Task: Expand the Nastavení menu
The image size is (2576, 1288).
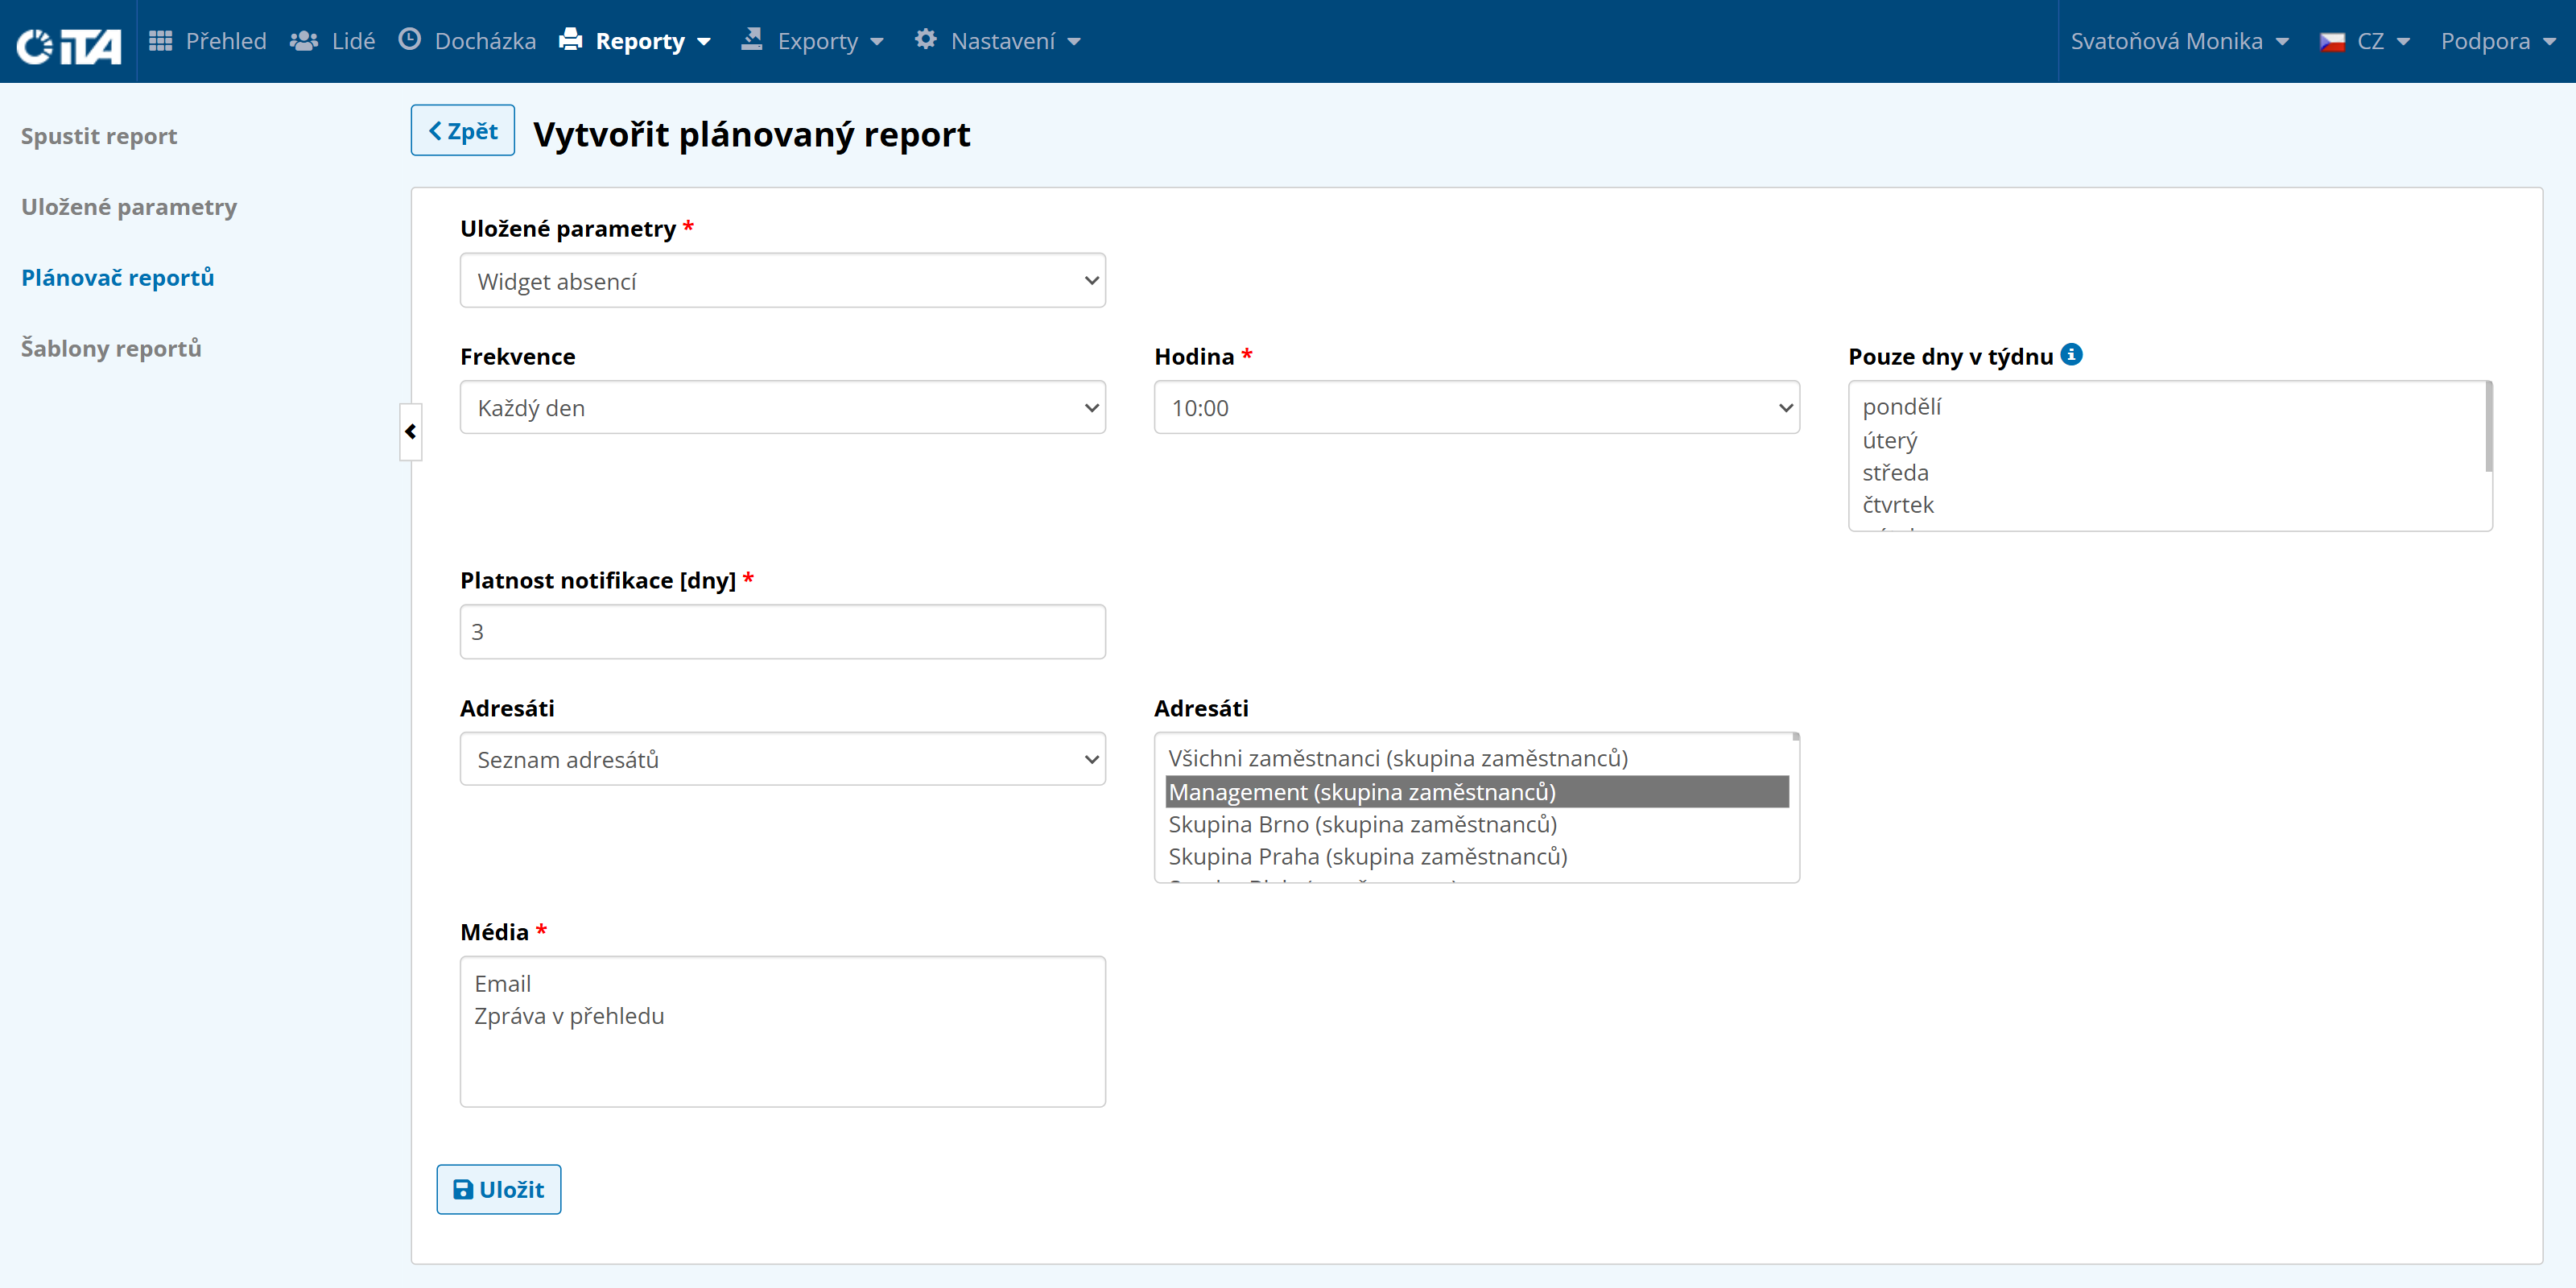Action: pyautogui.click(x=998, y=41)
